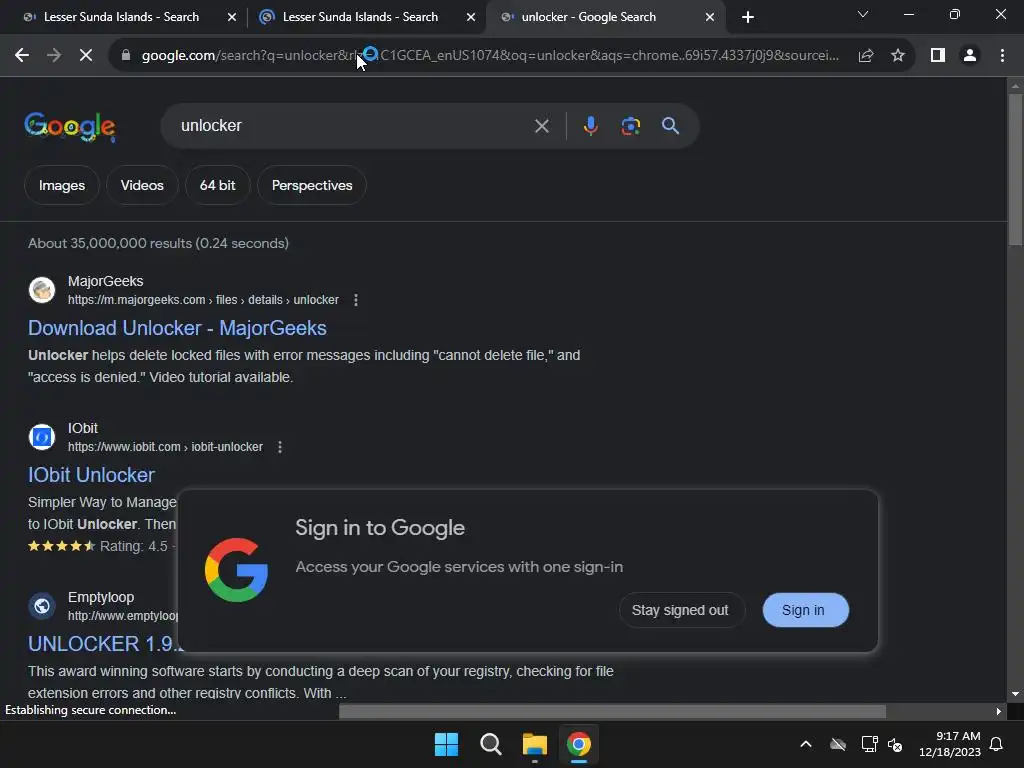Click the IObit site favicon
Viewport: 1024px width, 768px height.
pyautogui.click(x=42, y=437)
